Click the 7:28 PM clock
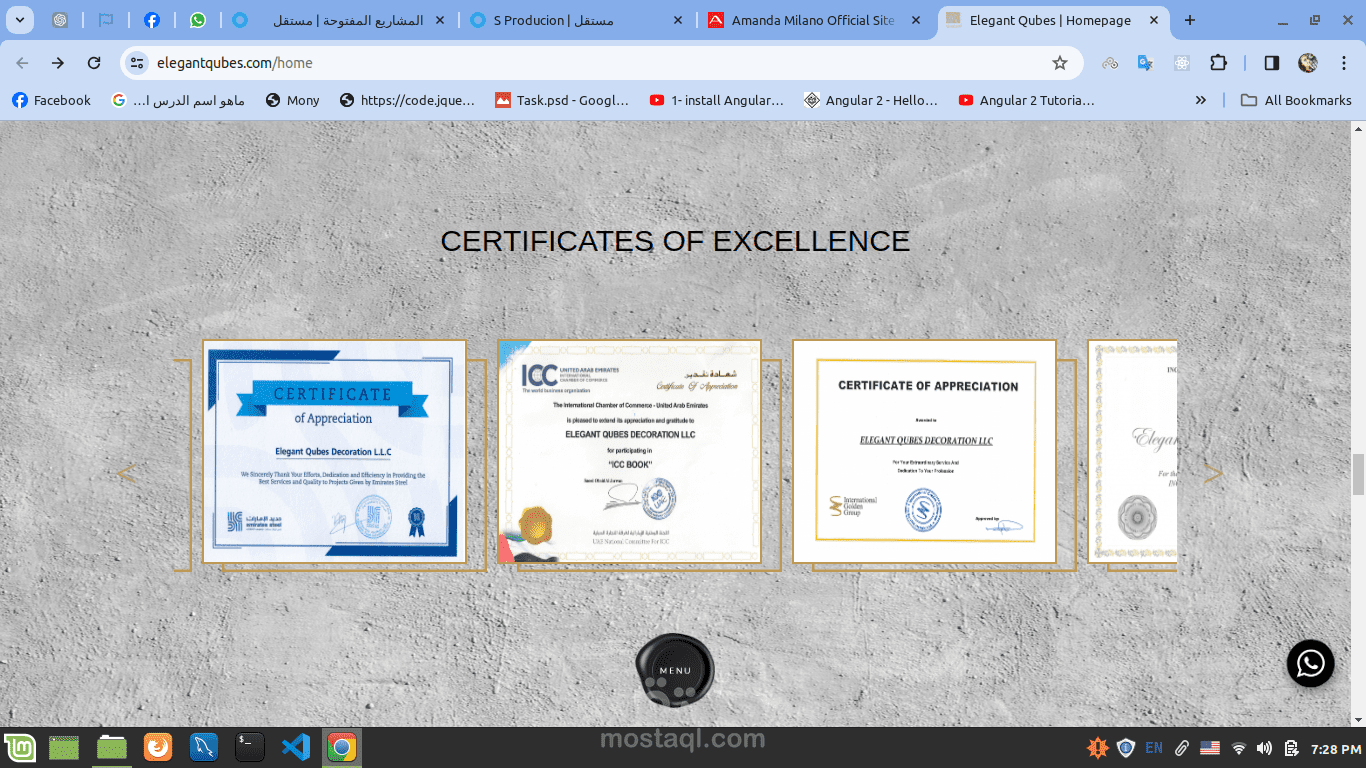 [x=1336, y=749]
